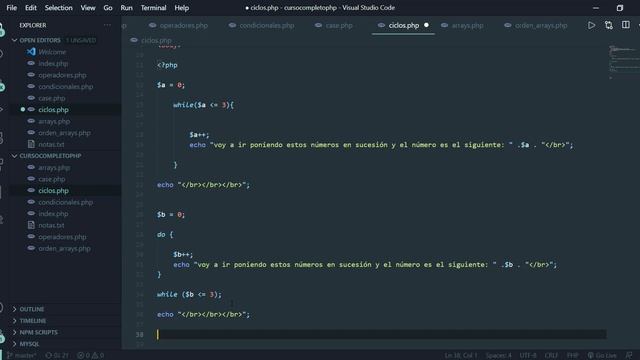Open notas.txt in Open Editors list
The height and width of the screenshot is (360, 640).
coord(51,144)
